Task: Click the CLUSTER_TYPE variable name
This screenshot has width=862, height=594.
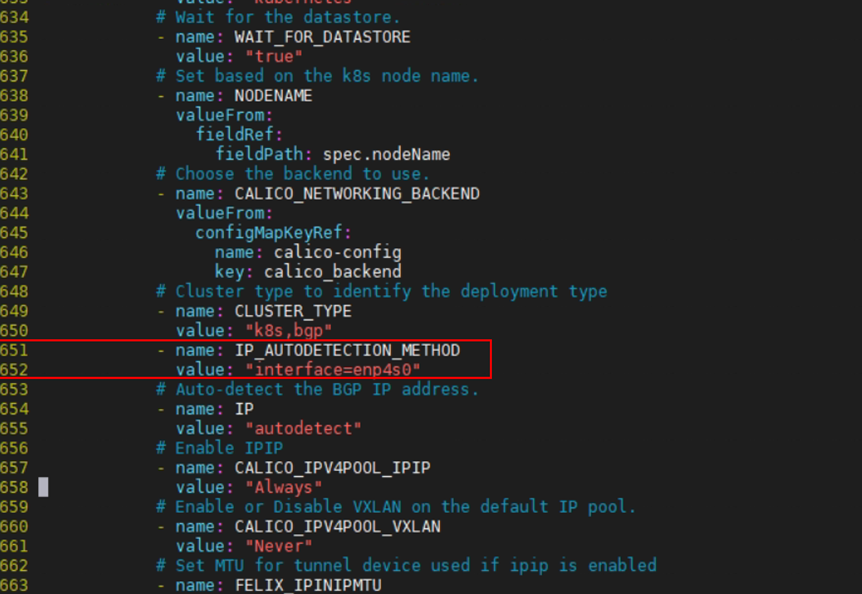Action: [293, 311]
